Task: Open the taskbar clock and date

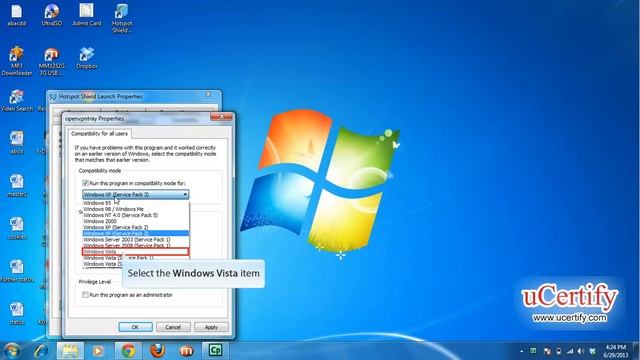Action: pyautogui.click(x=616, y=351)
